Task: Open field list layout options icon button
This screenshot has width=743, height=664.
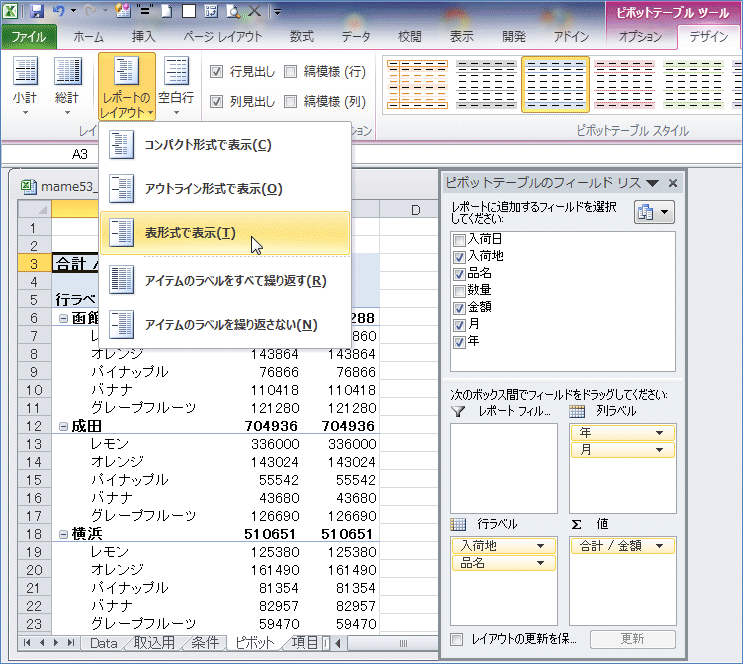Action: tap(654, 212)
